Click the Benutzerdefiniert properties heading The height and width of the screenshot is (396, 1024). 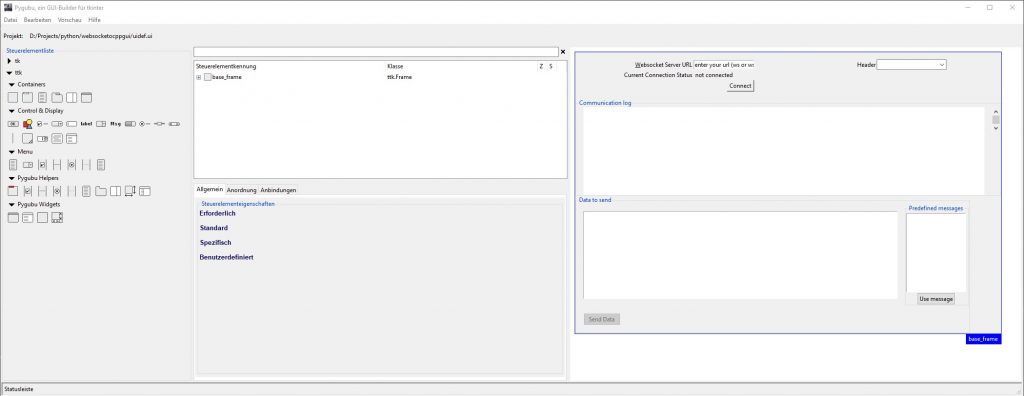coord(227,257)
